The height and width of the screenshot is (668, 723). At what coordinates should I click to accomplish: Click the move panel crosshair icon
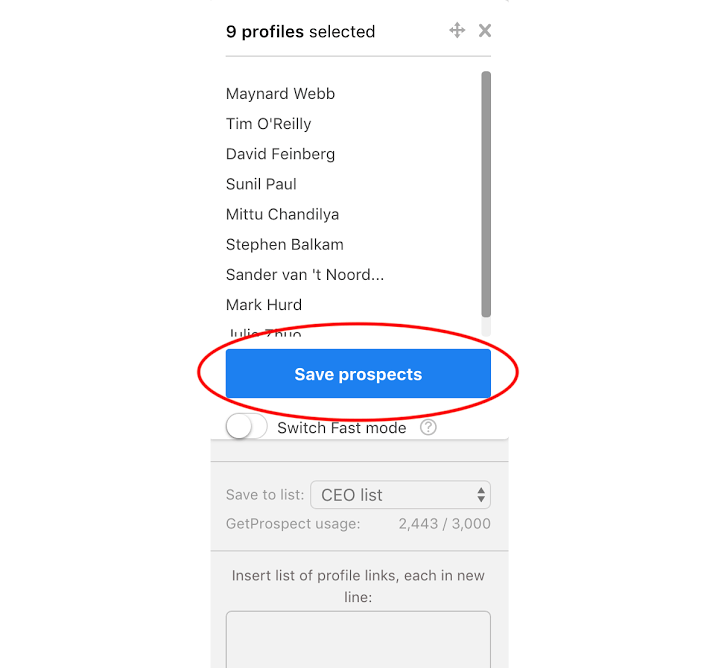457,30
